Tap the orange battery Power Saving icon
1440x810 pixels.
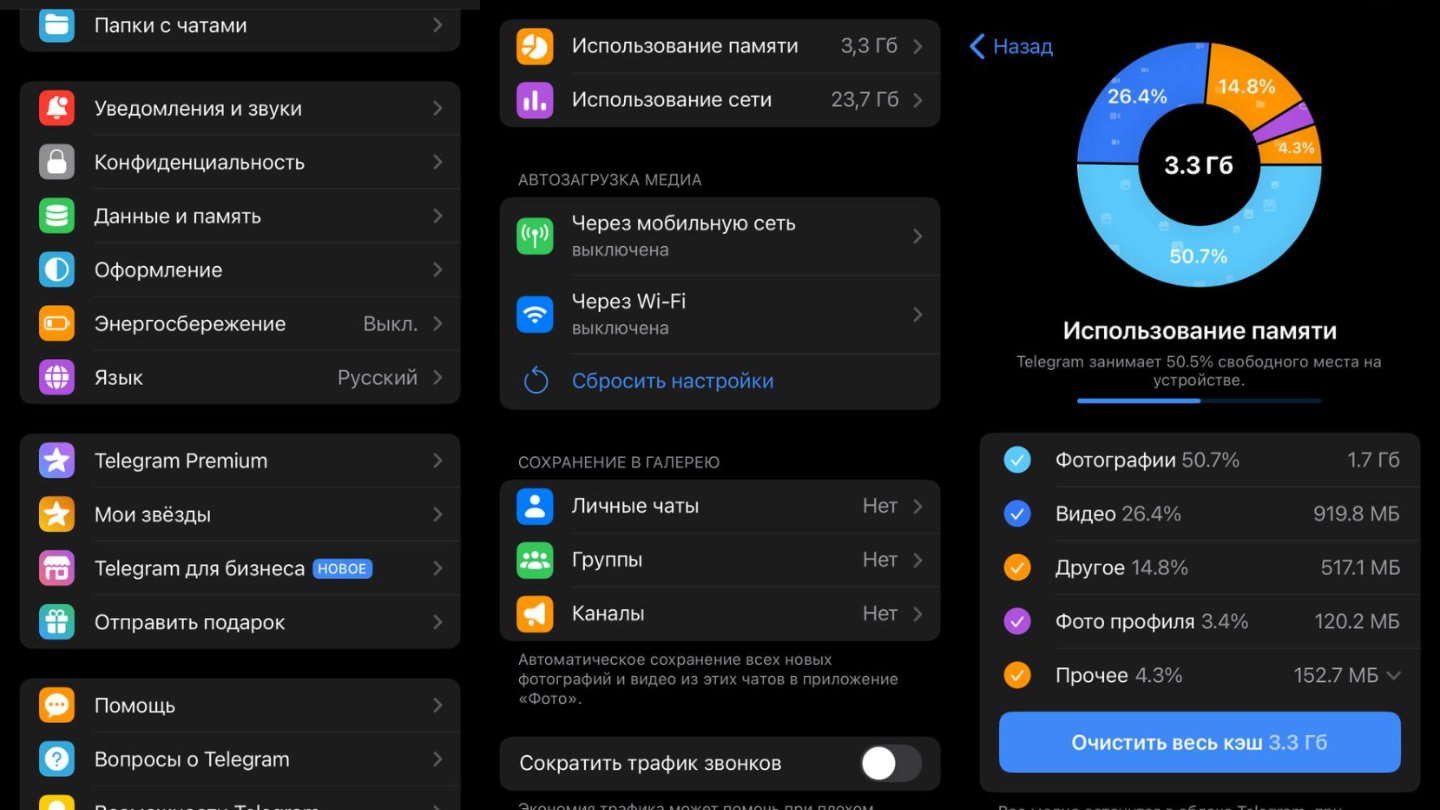[x=57, y=324]
